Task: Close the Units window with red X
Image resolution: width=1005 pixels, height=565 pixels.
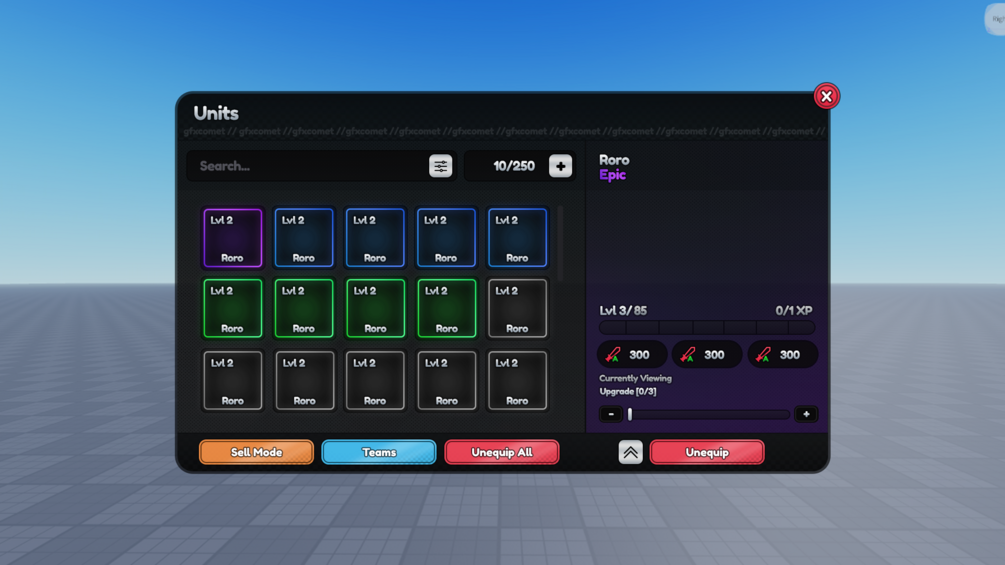Action: click(826, 96)
